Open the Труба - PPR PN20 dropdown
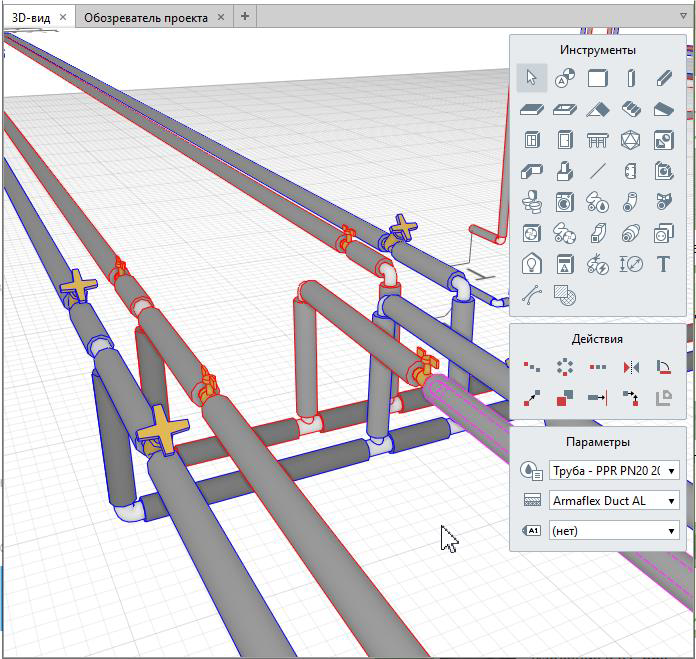The height and width of the screenshot is (659, 696). [614, 471]
